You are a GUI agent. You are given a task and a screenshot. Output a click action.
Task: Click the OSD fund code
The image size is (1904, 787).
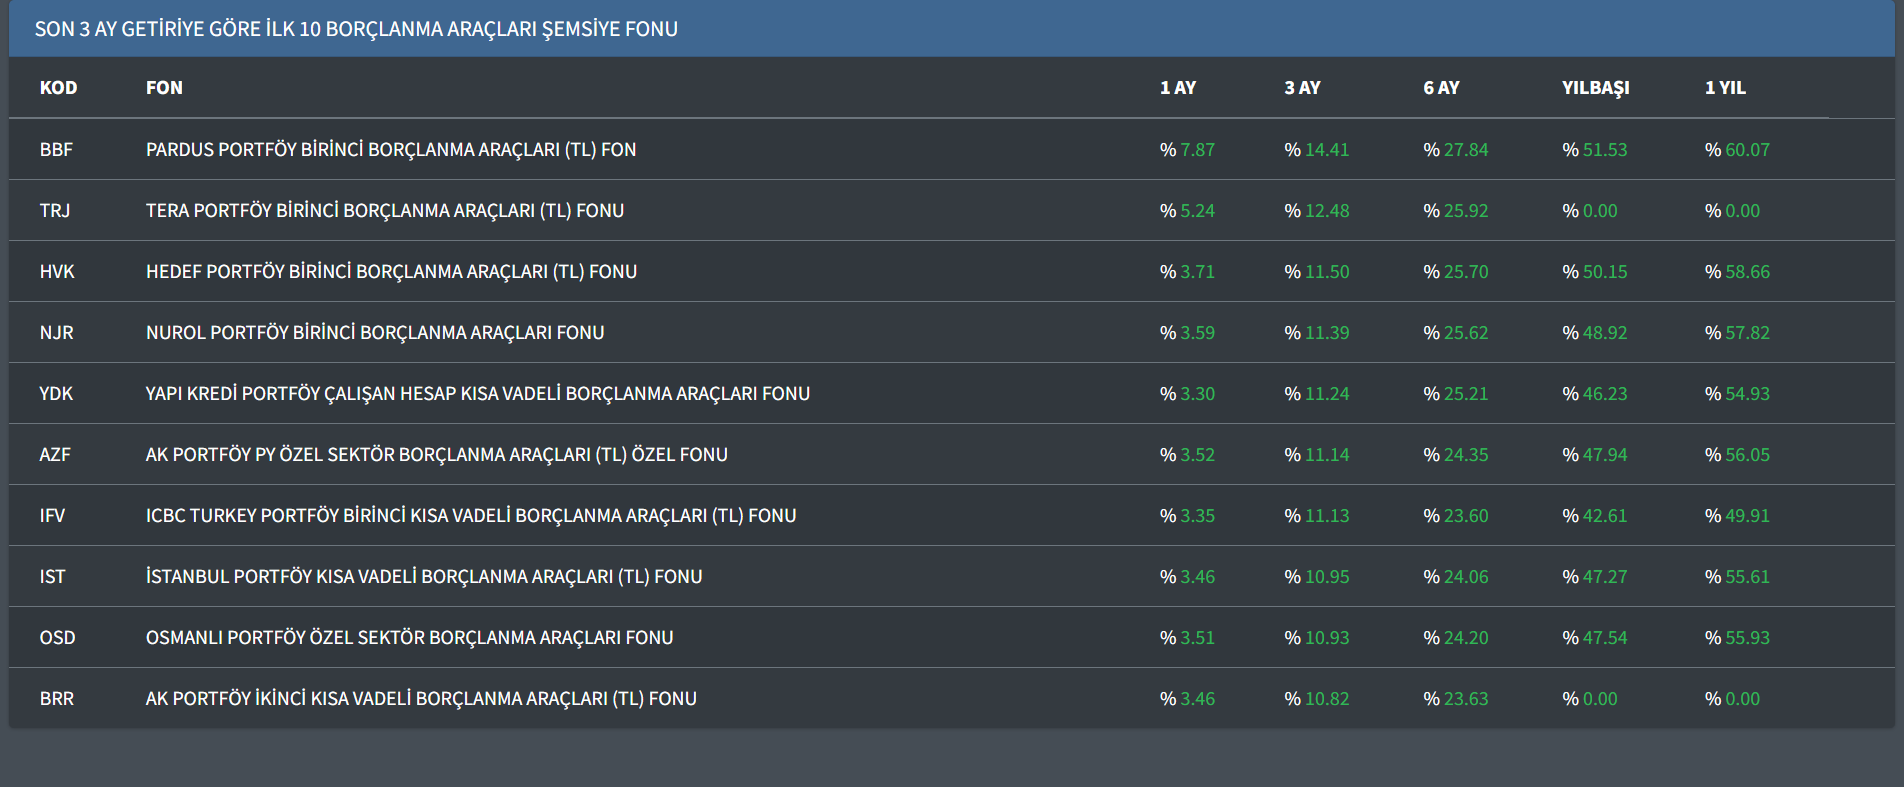pyautogui.click(x=57, y=638)
